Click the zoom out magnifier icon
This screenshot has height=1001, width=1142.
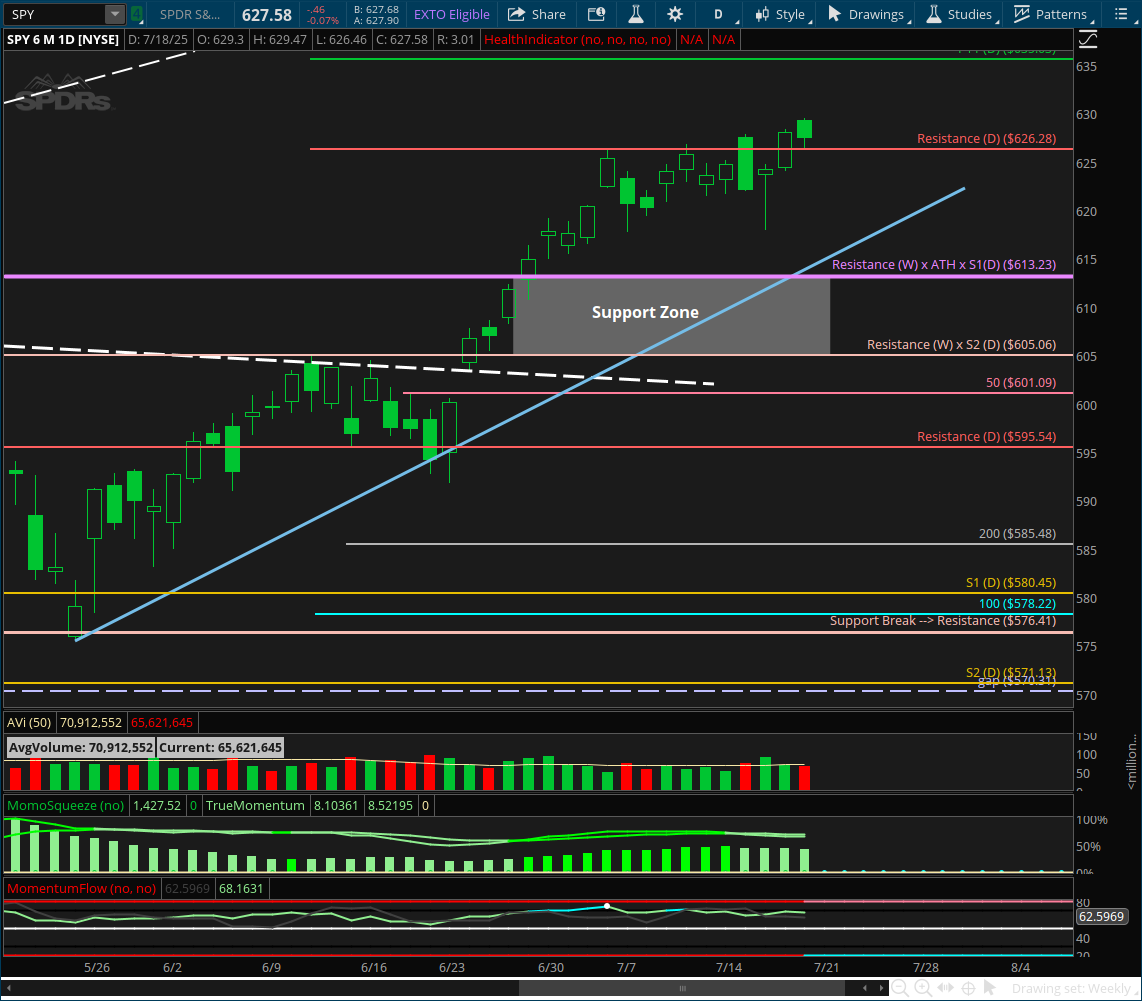point(900,989)
